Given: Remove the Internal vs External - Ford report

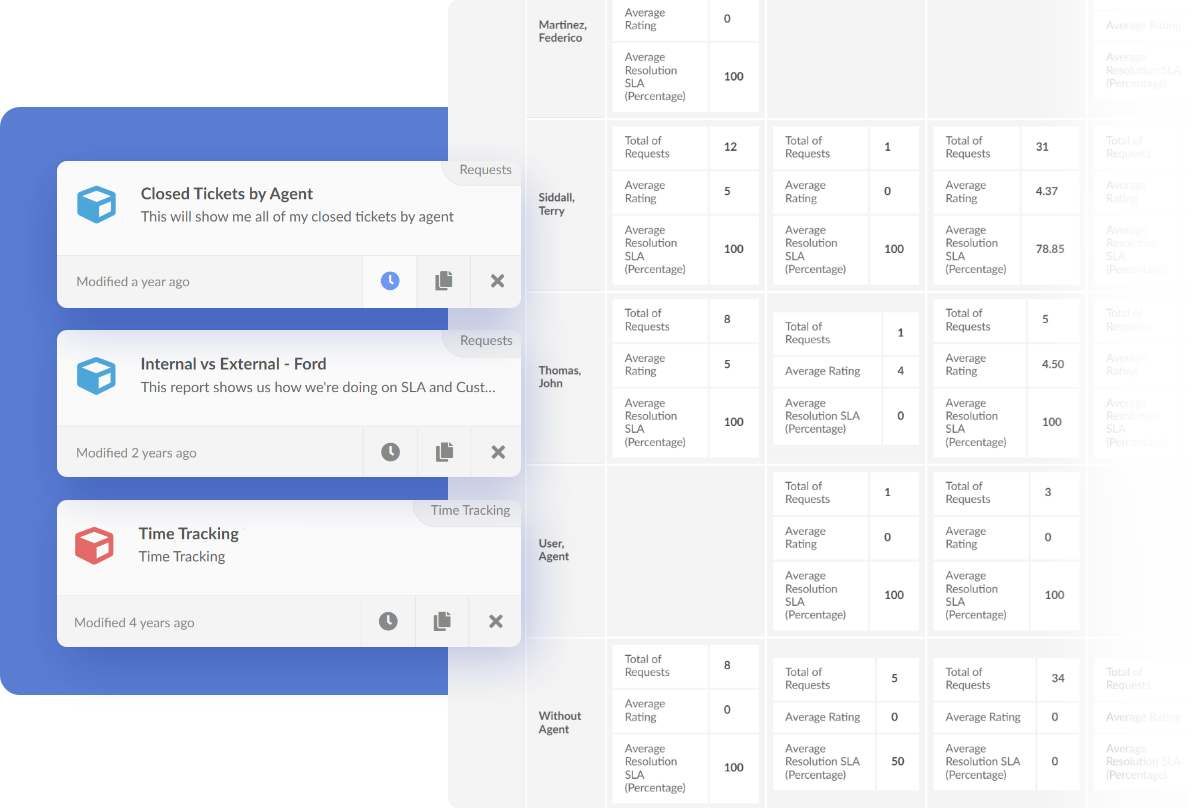Looking at the screenshot, I should coord(496,451).
